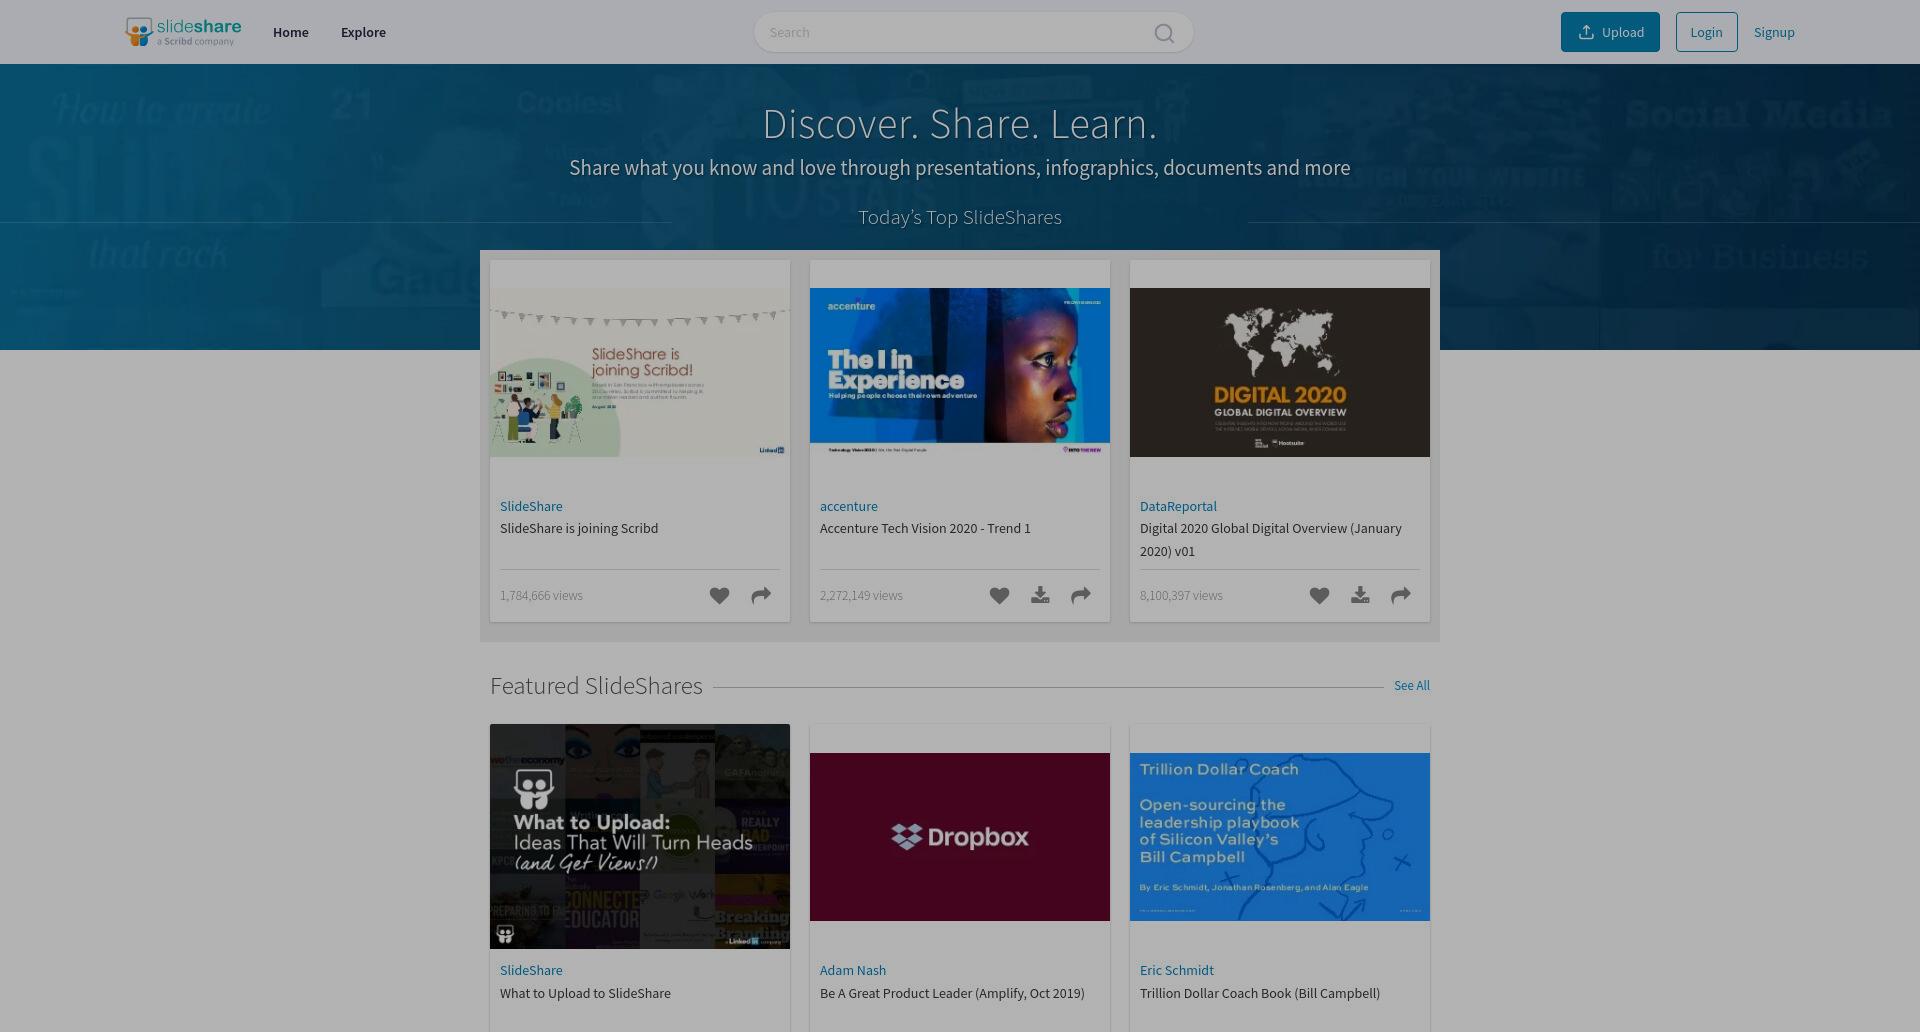Click the 2,272,149 views text

coord(861,596)
